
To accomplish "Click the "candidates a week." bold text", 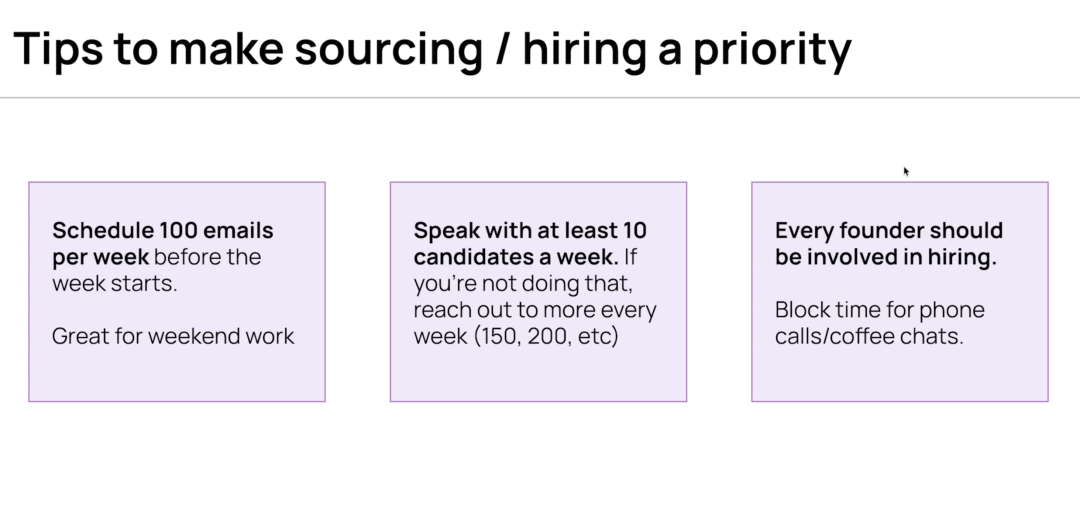I will click(x=515, y=257).
